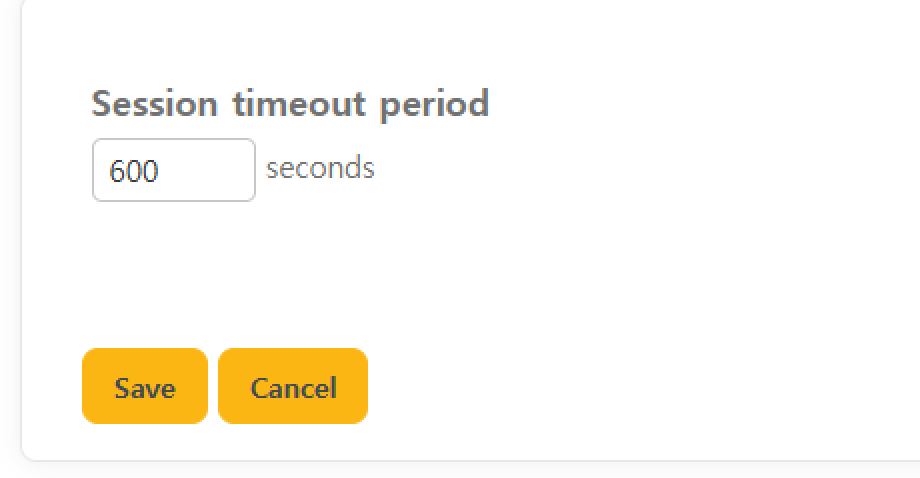The height and width of the screenshot is (478, 920).
Task: Cancel the session timeout changes
Action: click(293, 387)
